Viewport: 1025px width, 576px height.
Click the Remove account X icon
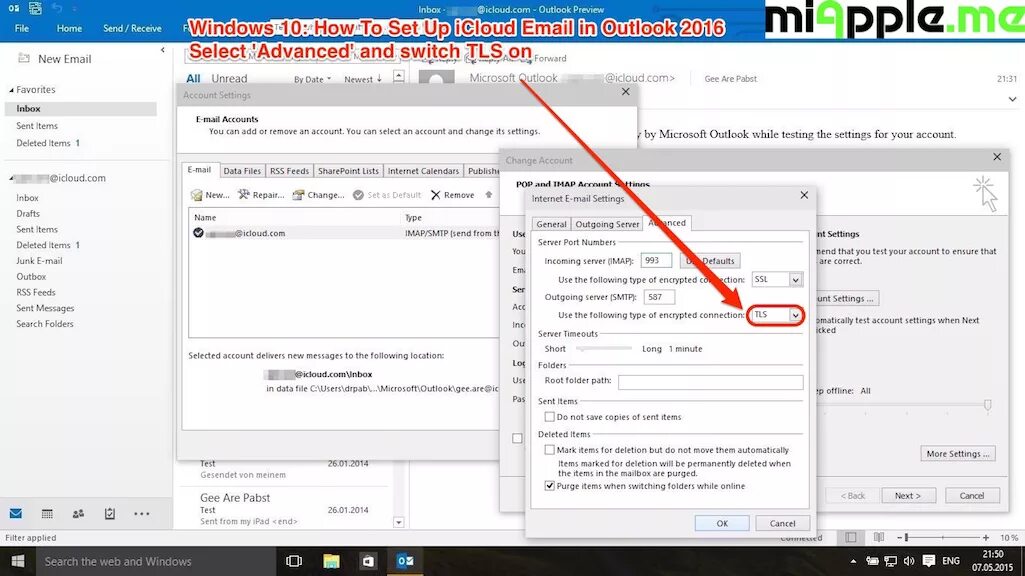pyautogui.click(x=436, y=195)
